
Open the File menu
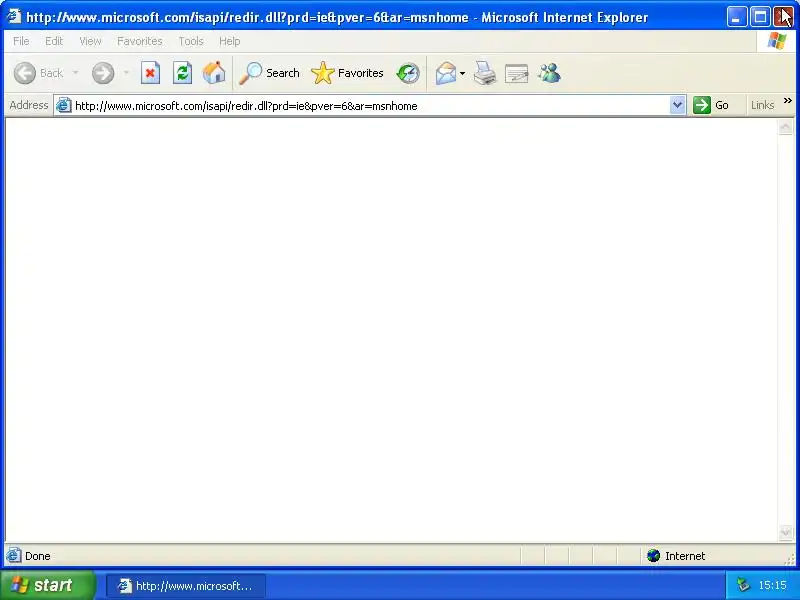tap(21, 41)
